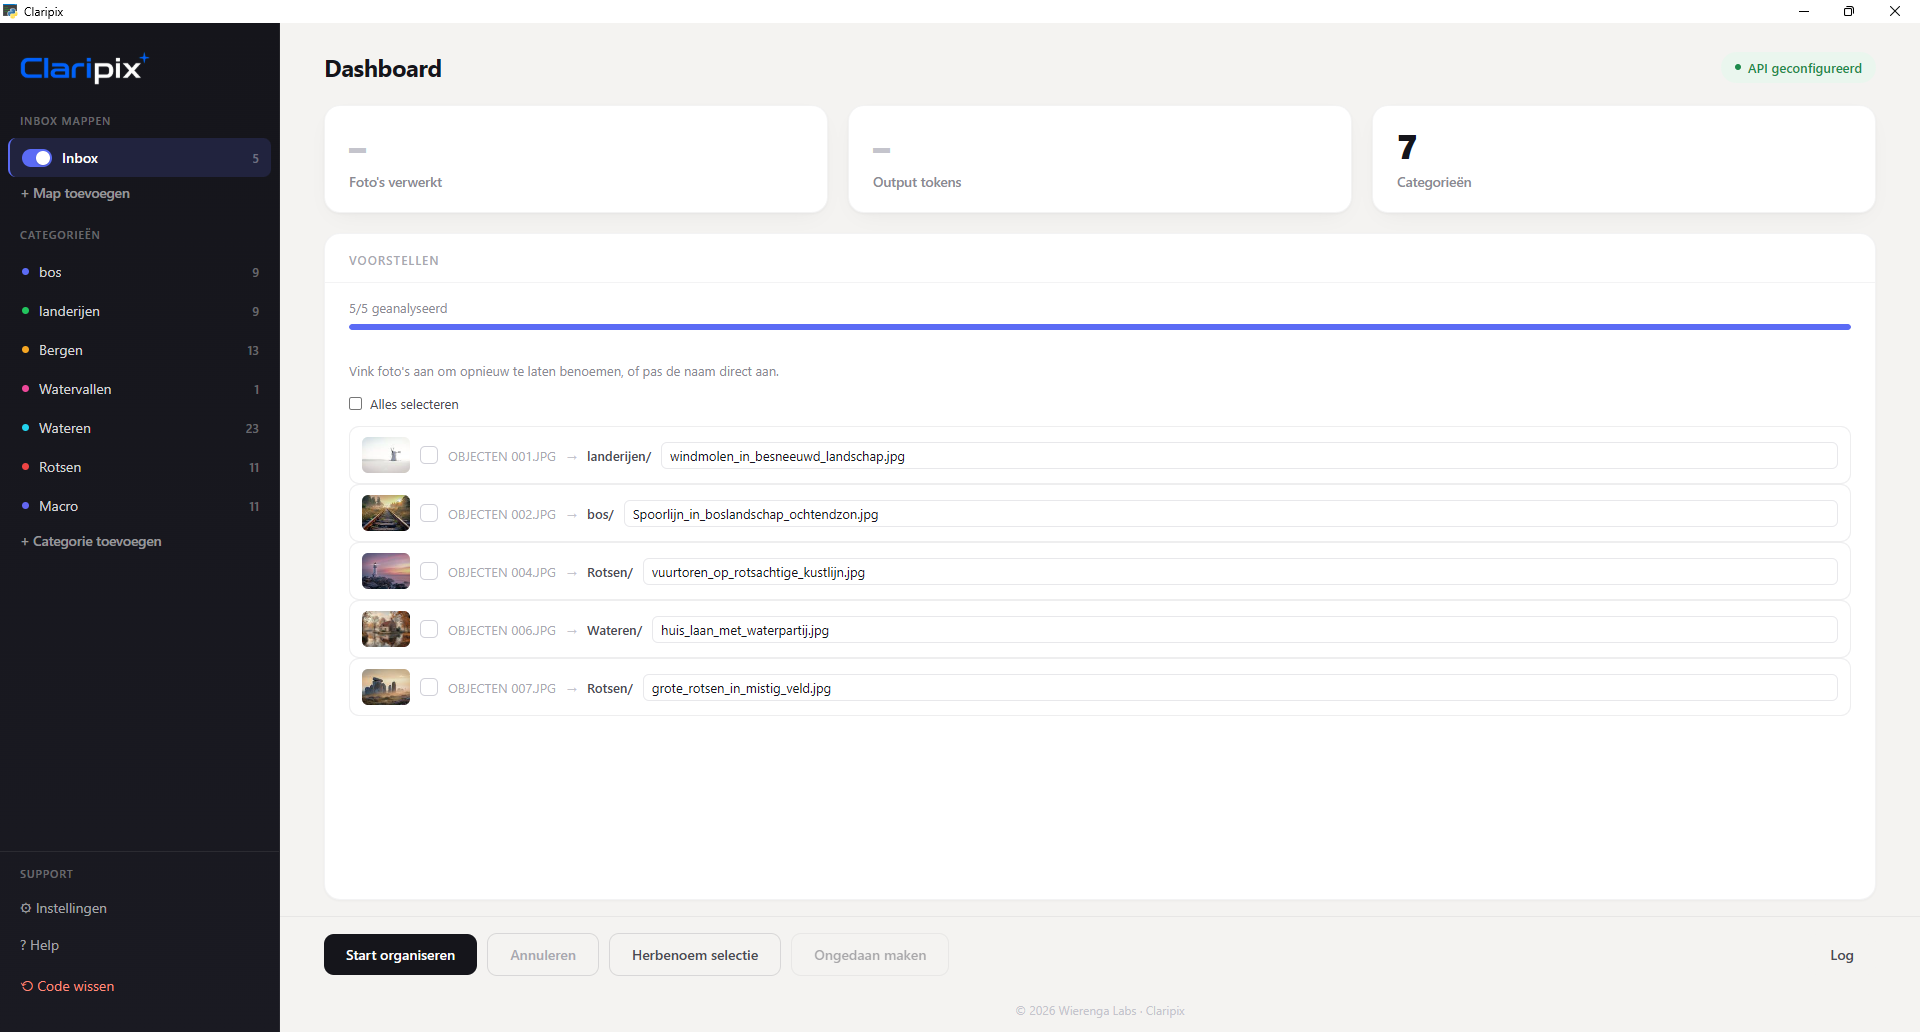
Task: Open the Rotsen category in sidebar
Action: pyautogui.click(x=140, y=467)
